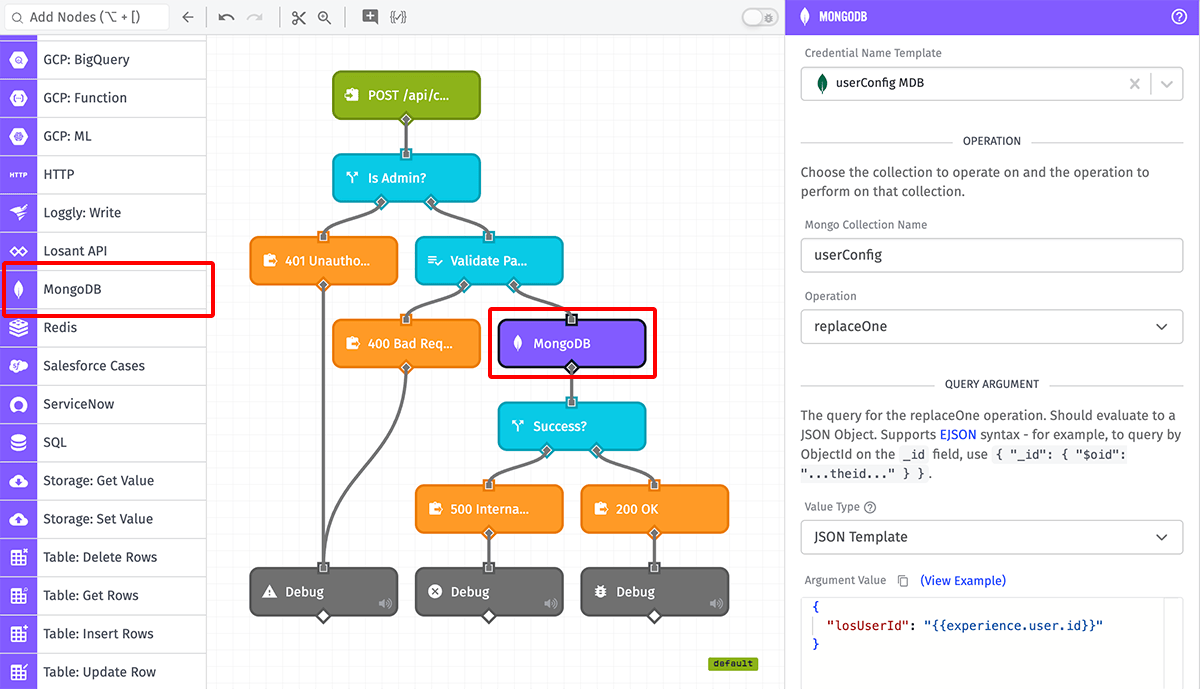This screenshot has width=1200, height=689.
Task: Click the Table: Insert Rows icon
Action: [18, 634]
